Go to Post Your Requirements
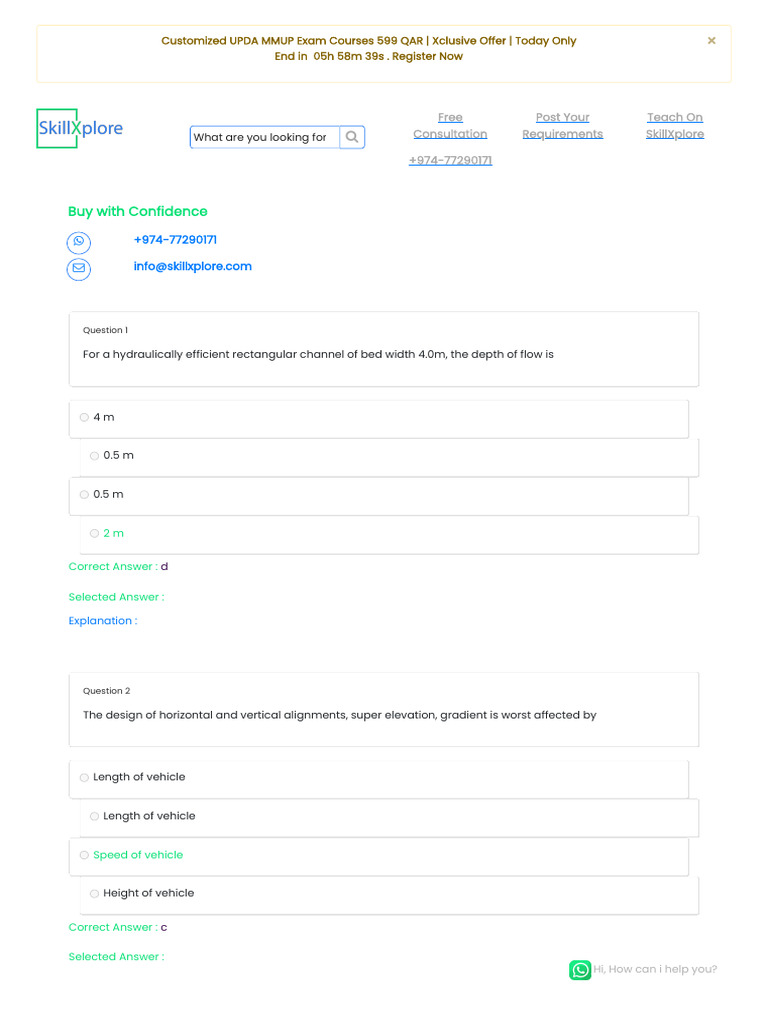Image resolution: width=768 pixels, height=1024 pixels. tap(562, 126)
